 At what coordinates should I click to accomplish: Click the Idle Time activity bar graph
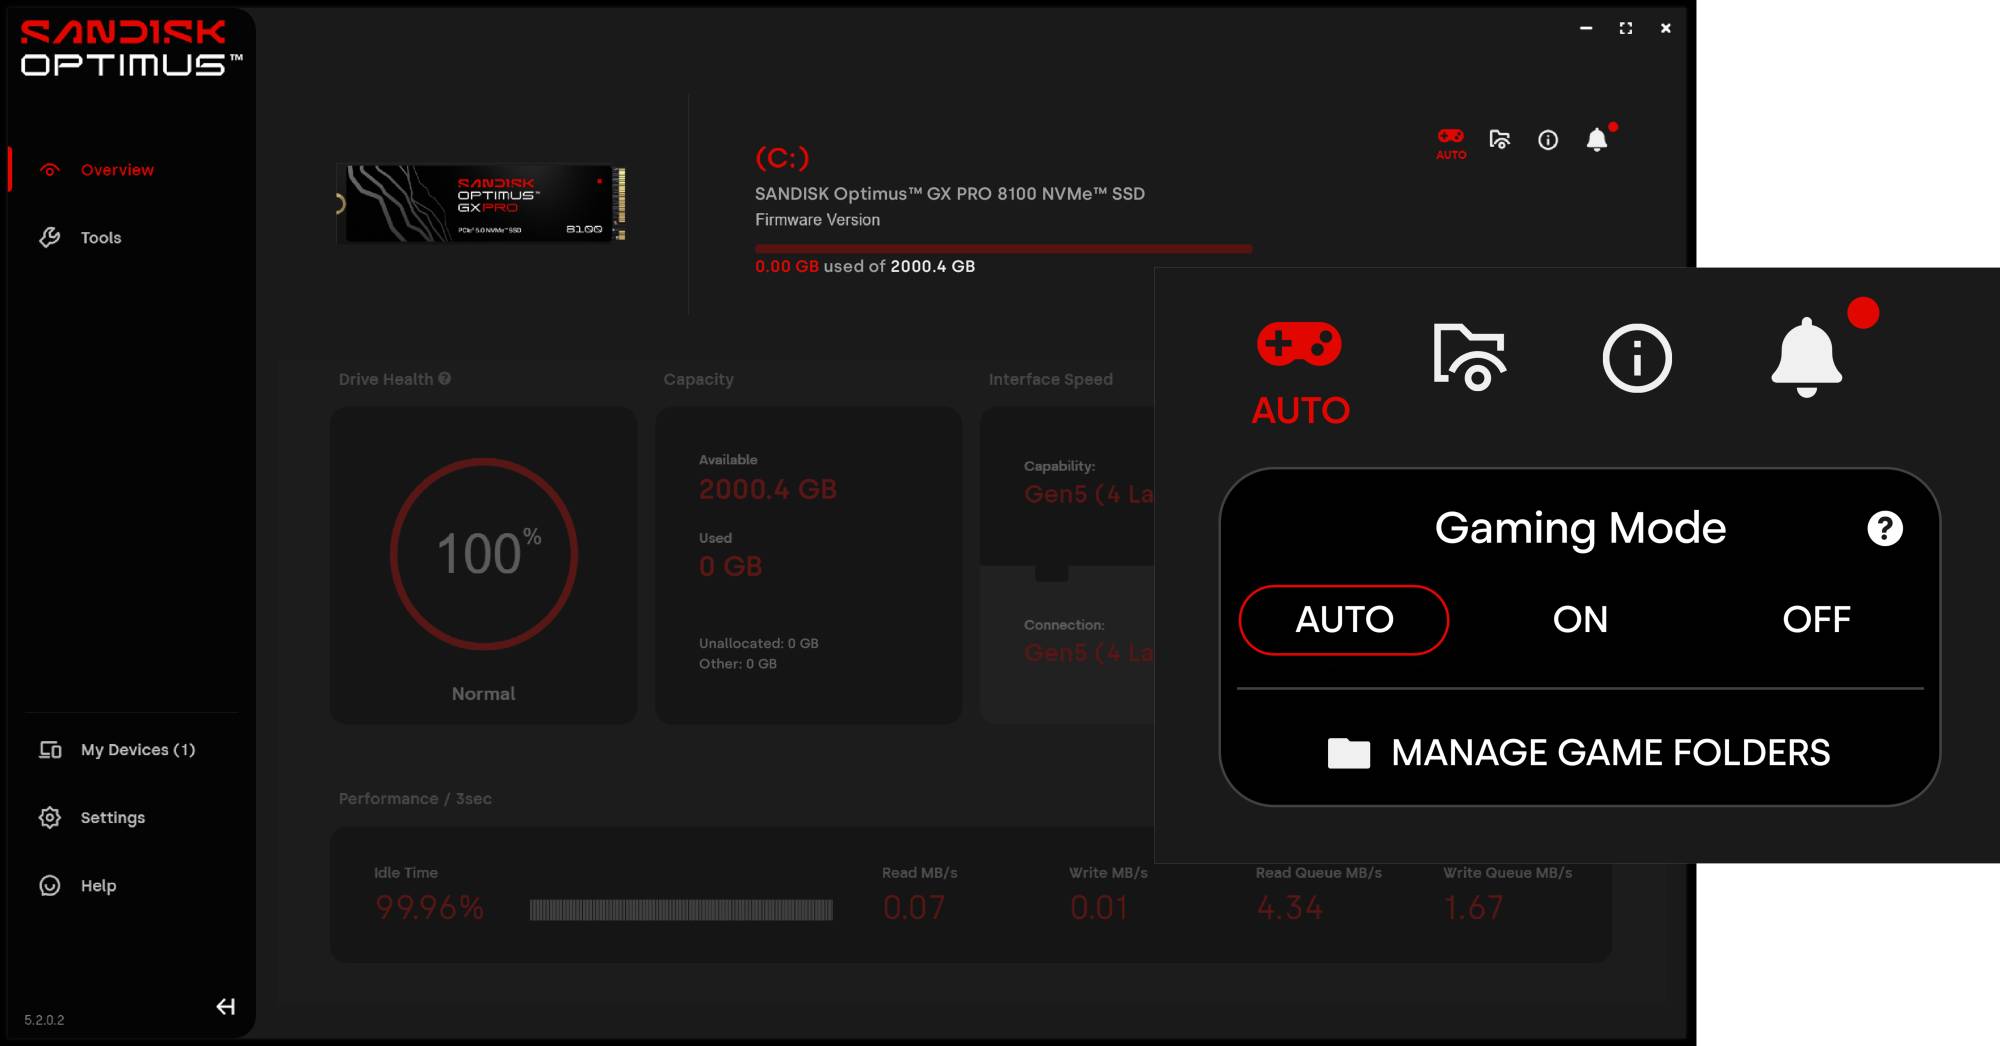681,910
